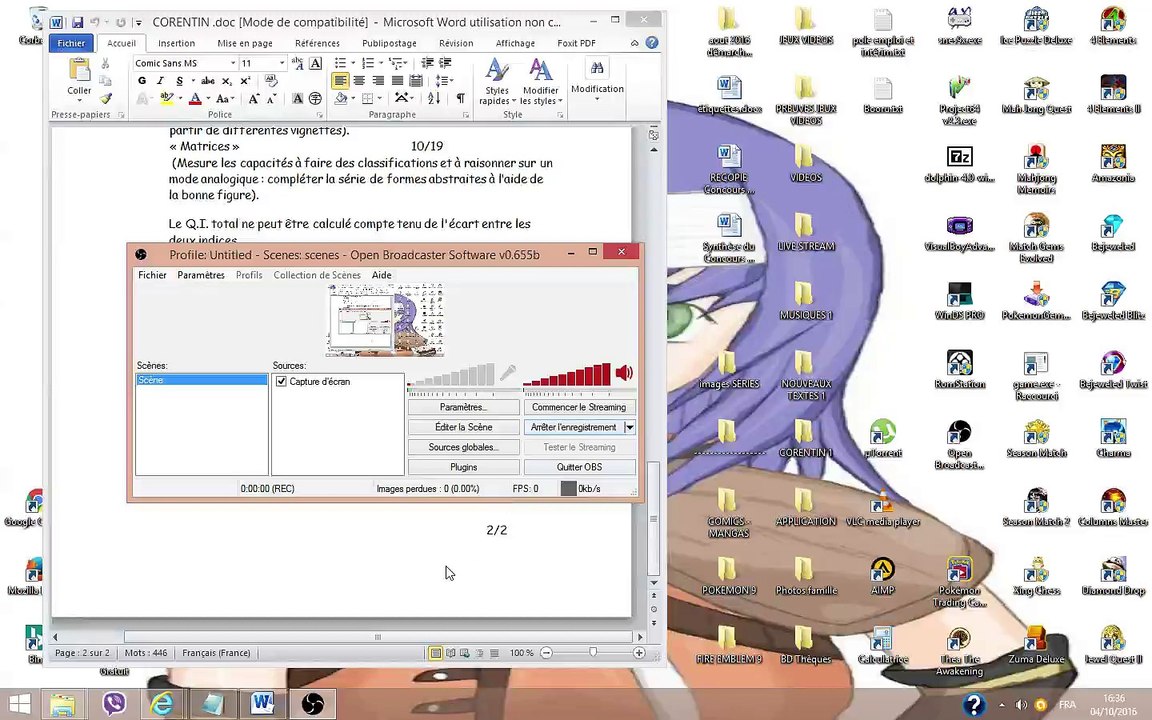The image size is (1152, 720).
Task: Select Scène in the Scènes list
Action: 201,380
